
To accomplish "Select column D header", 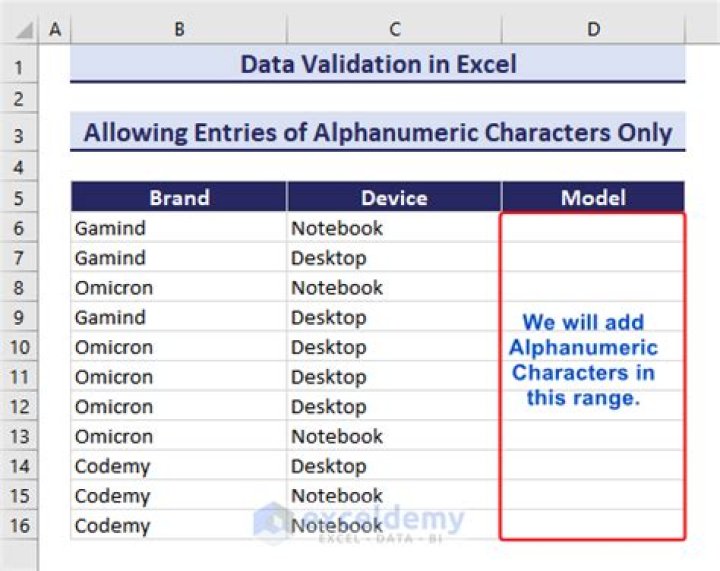I will pyautogui.click(x=593, y=30).
